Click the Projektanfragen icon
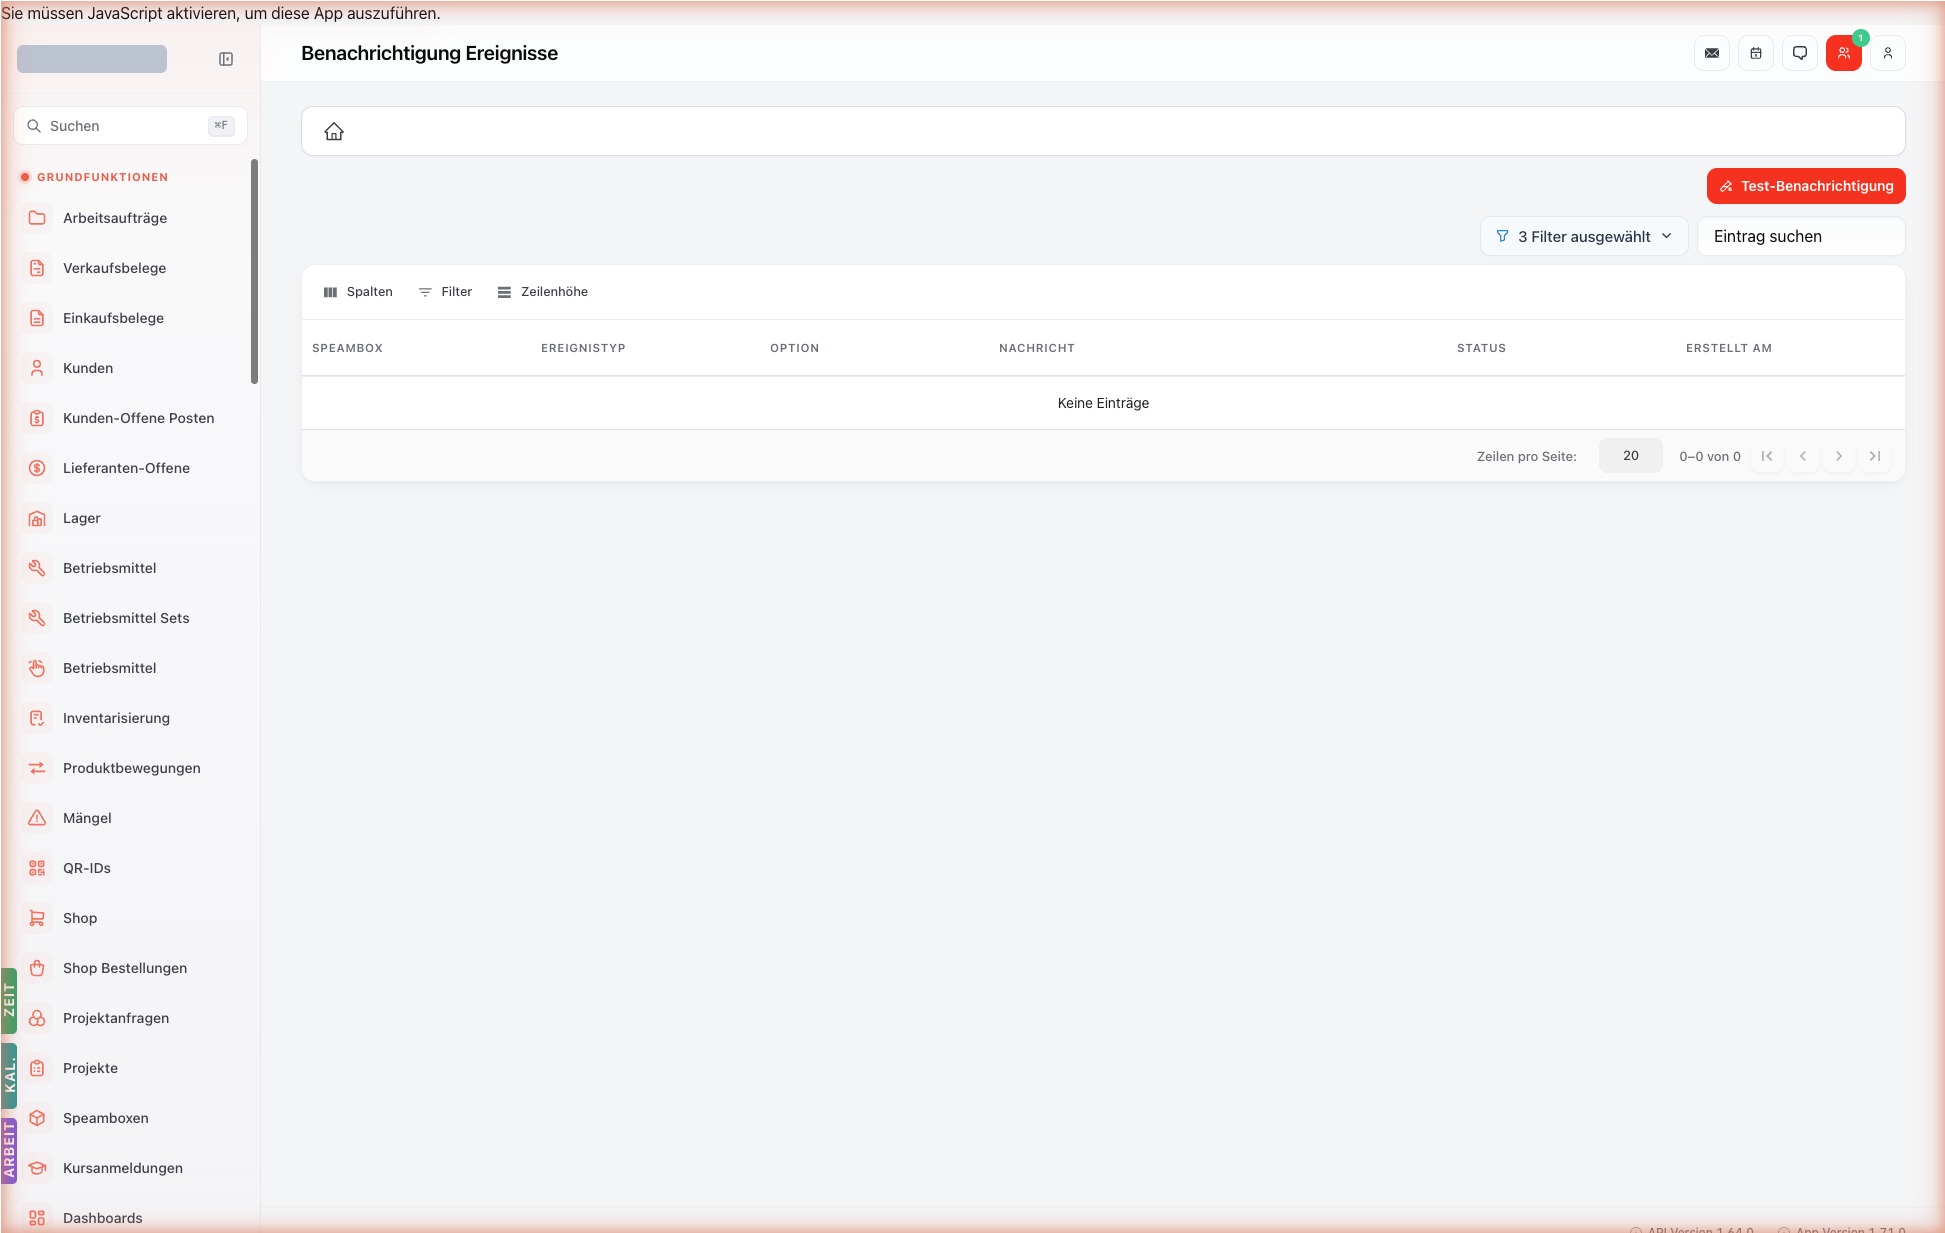 (37, 1018)
